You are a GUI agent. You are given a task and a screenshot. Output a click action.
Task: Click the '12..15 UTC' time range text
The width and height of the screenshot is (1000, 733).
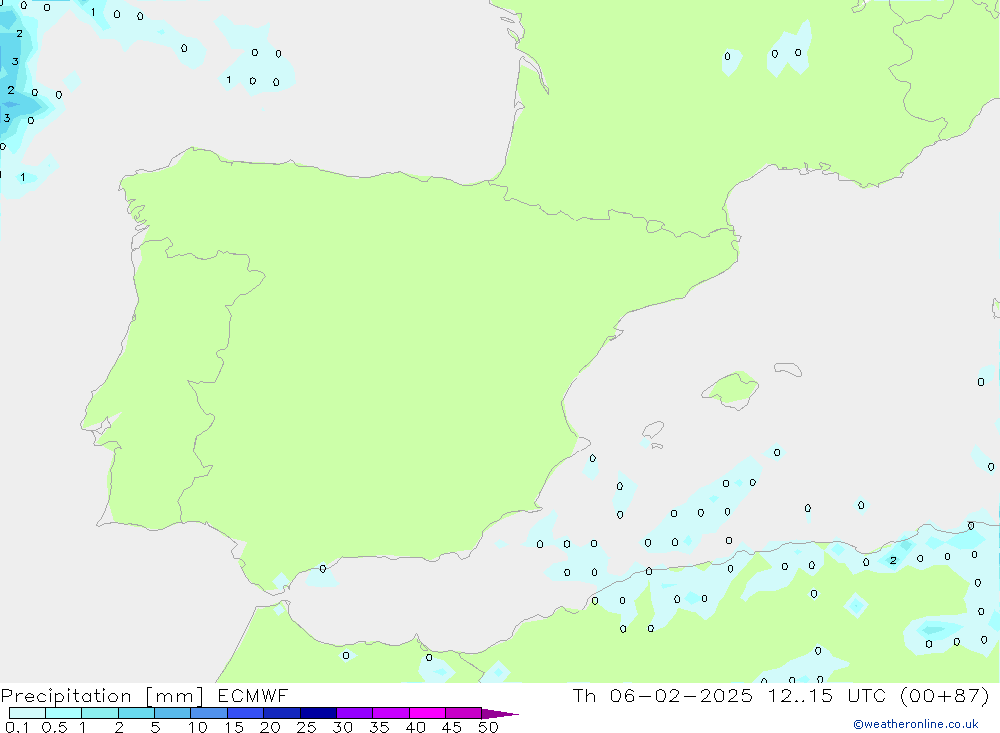[827, 695]
